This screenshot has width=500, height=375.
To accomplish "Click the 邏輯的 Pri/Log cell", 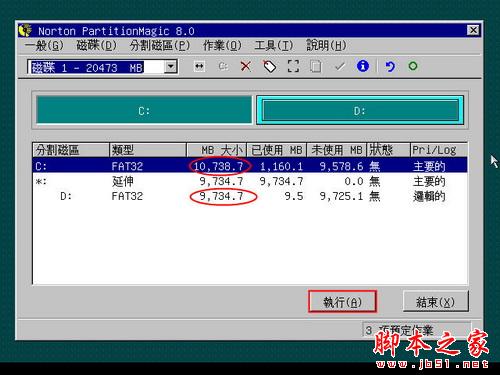I will point(429,196).
